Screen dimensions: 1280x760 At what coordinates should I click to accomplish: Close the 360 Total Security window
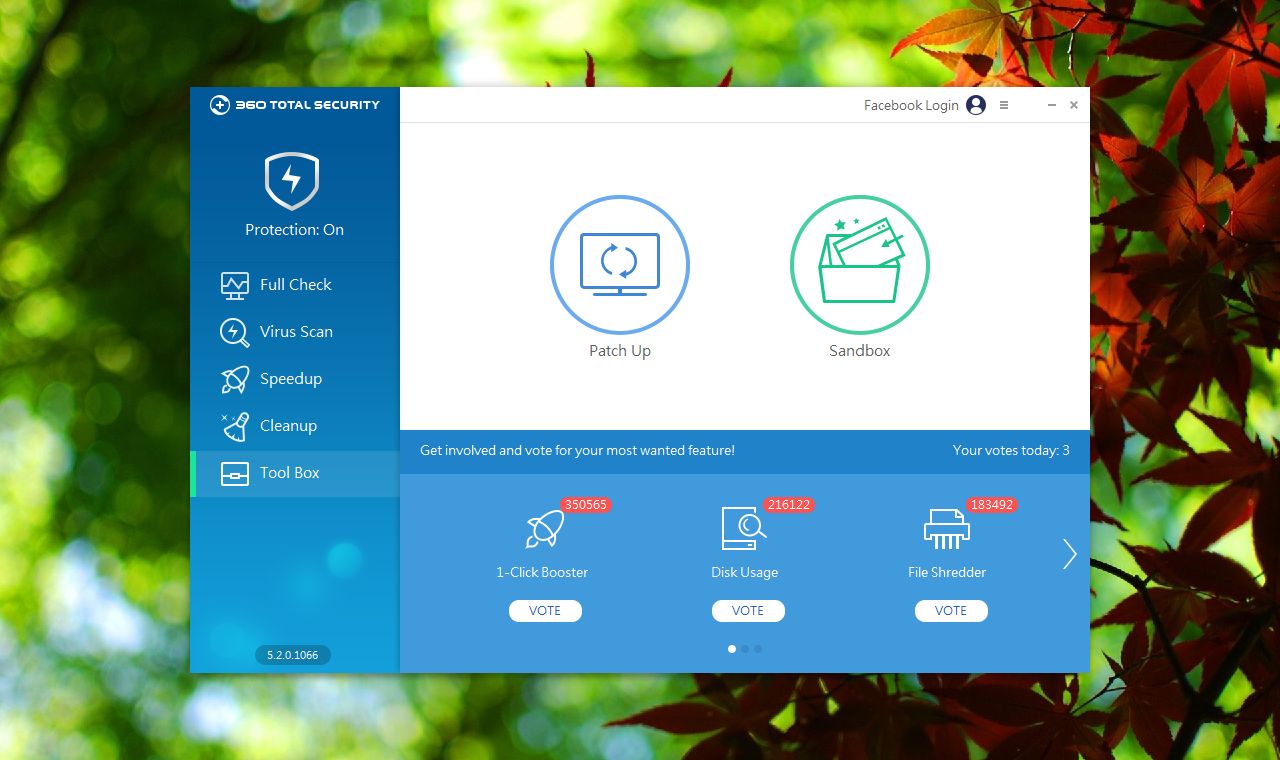1074,105
